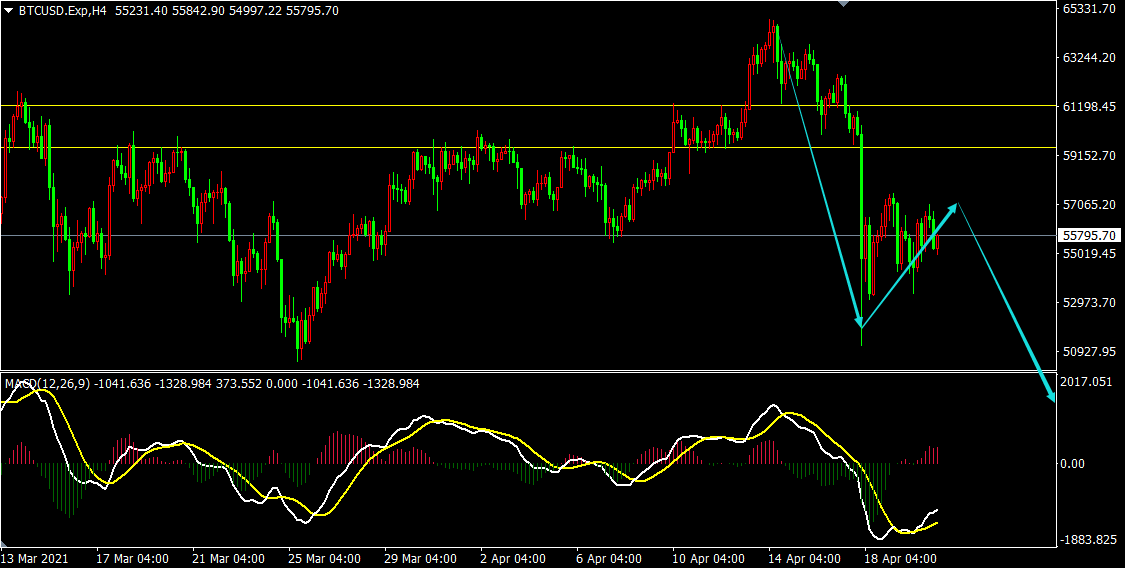
Task: Click the 14 Apr 04:00 time label
Action: point(806,558)
